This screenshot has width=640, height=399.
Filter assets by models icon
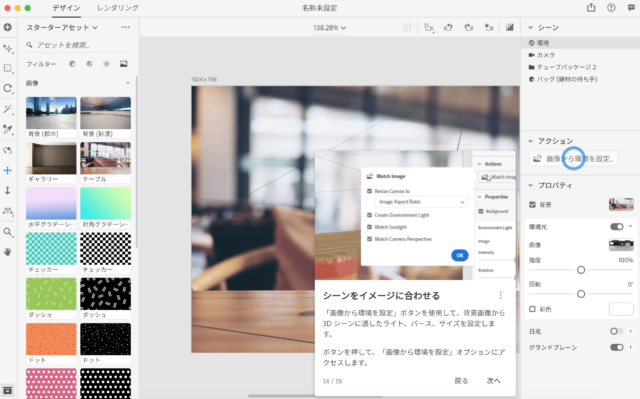tap(72, 64)
